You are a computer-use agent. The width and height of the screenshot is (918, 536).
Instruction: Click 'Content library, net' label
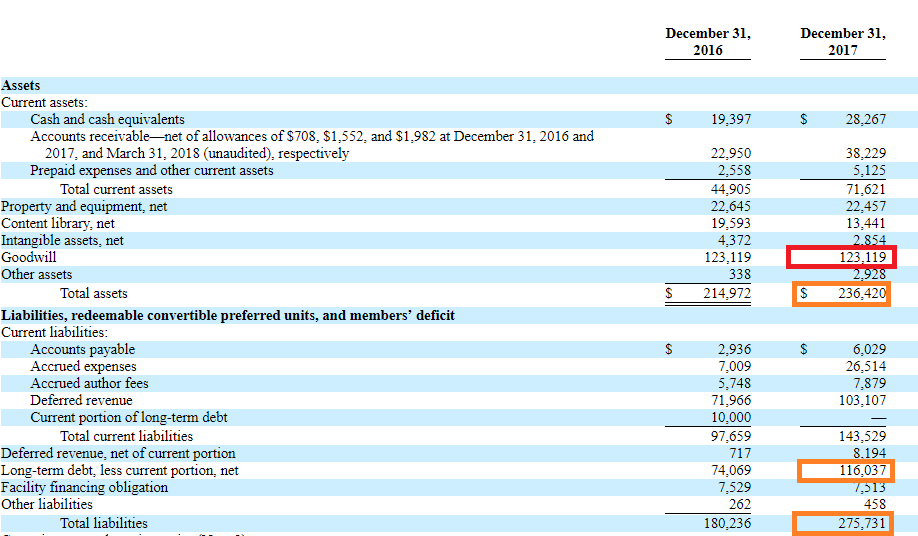[58, 224]
